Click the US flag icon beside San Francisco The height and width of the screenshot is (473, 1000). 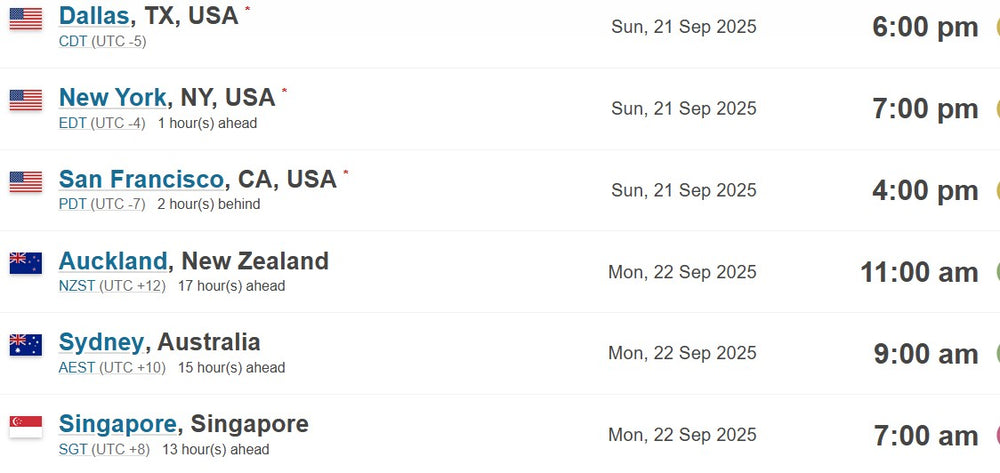coord(26,182)
